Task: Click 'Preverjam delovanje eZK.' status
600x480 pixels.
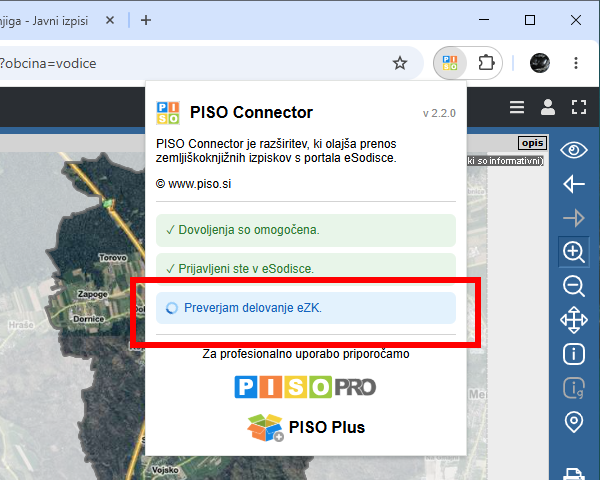Action: click(306, 308)
